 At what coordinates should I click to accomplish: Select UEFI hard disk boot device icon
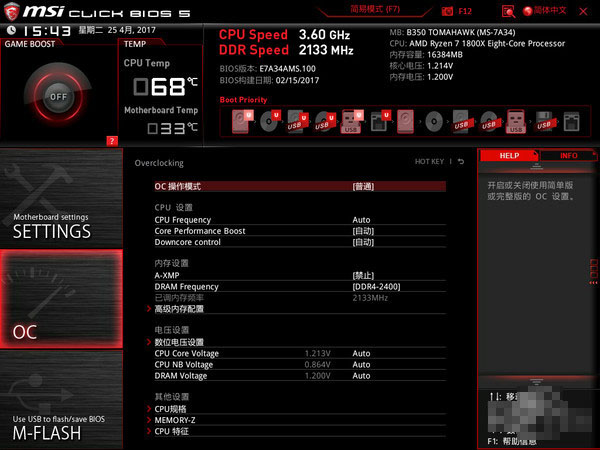pyautogui.click(x=241, y=121)
